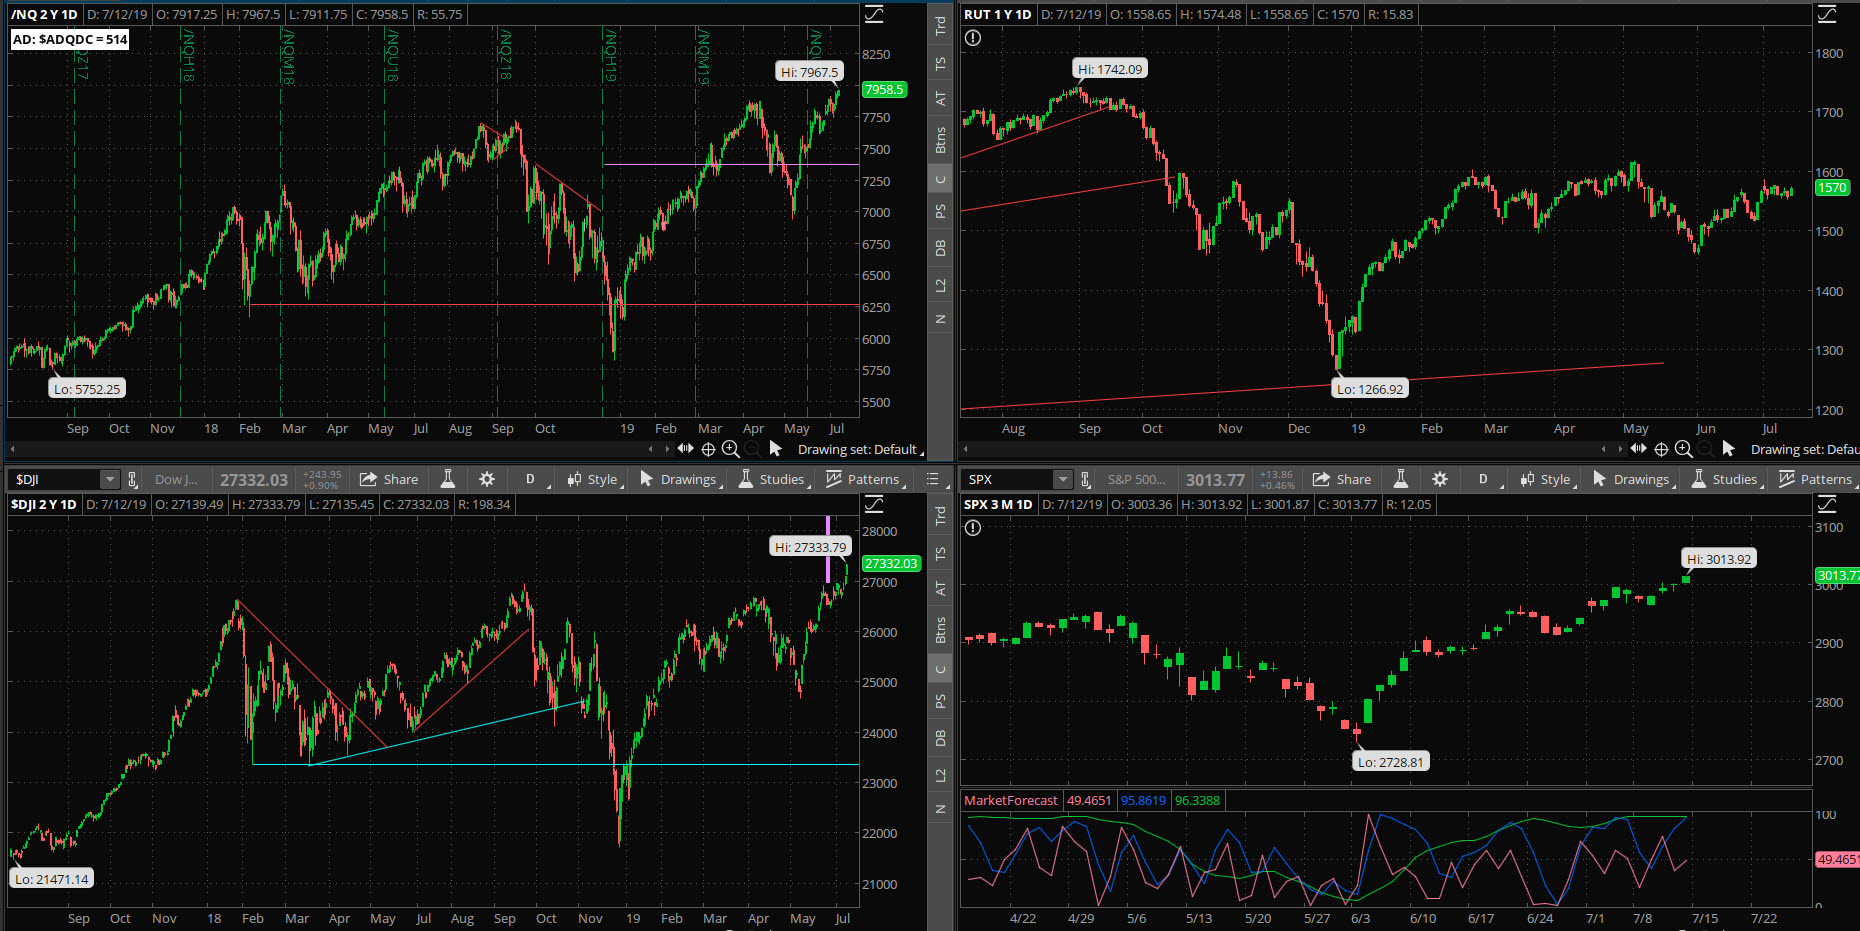Open the D timeframe dropdown on SPX chart

click(x=1483, y=479)
